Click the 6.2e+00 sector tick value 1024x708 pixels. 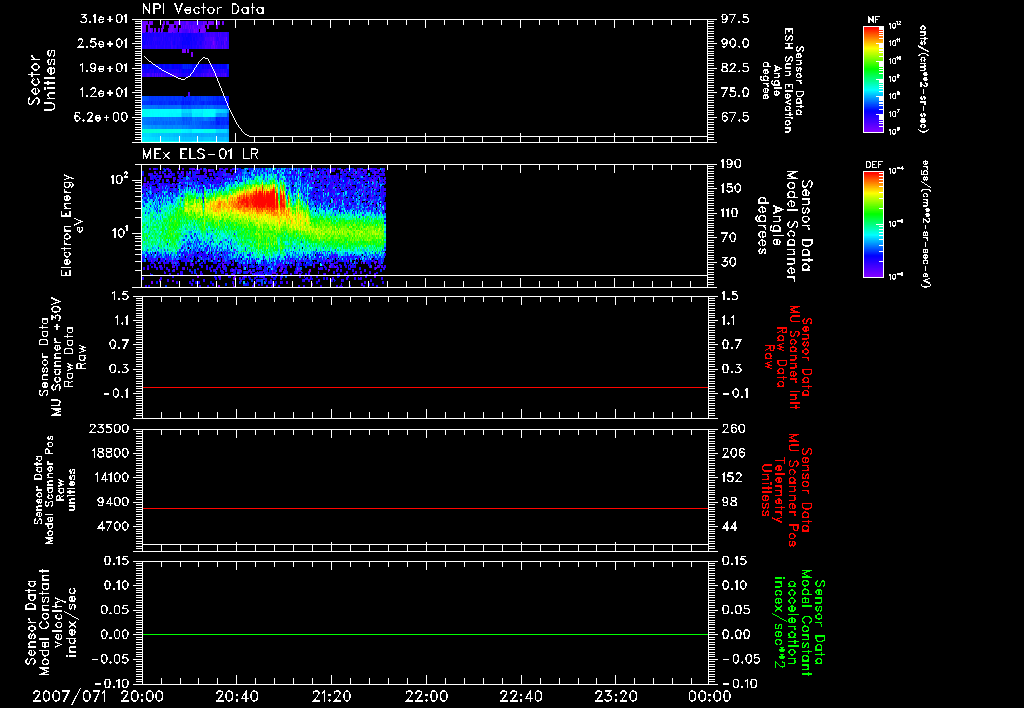click(103, 117)
